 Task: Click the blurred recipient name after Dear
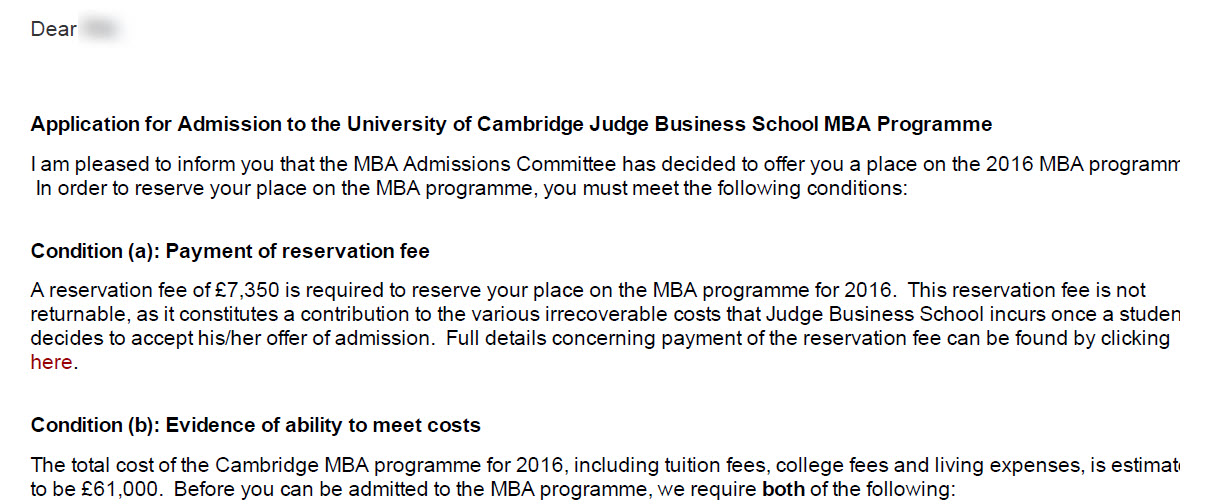point(102,30)
